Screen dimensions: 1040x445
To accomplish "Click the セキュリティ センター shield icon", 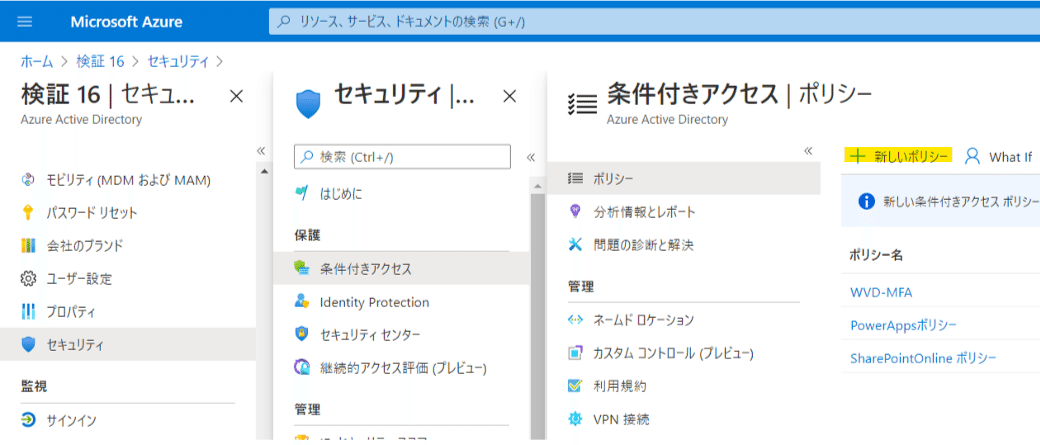I will (301, 334).
